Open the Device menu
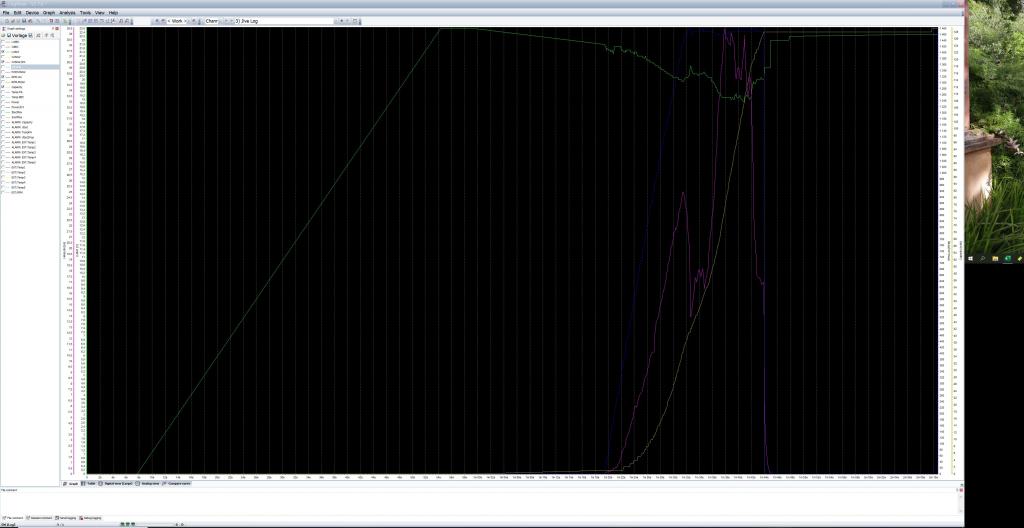This screenshot has height=528, width=1024. tap(32, 12)
